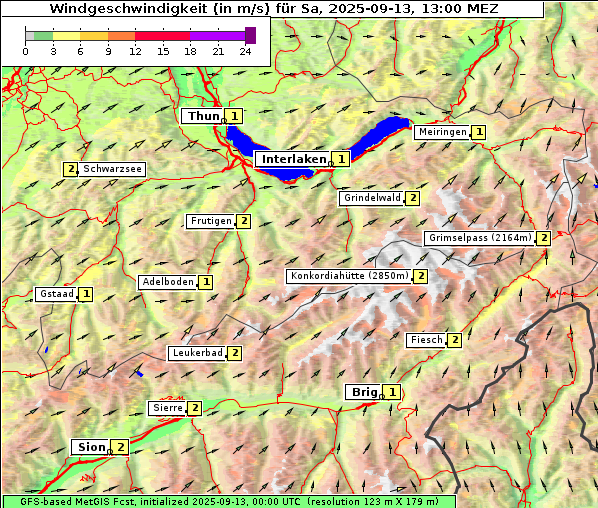Select the Meiringen location label
Viewport: 598px width, 508px height.
(x=442, y=132)
